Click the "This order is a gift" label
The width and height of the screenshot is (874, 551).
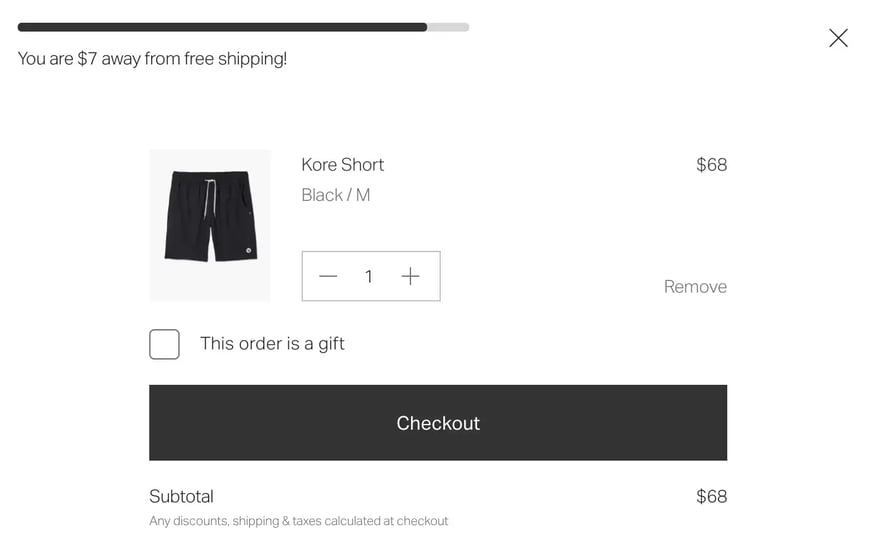272,344
